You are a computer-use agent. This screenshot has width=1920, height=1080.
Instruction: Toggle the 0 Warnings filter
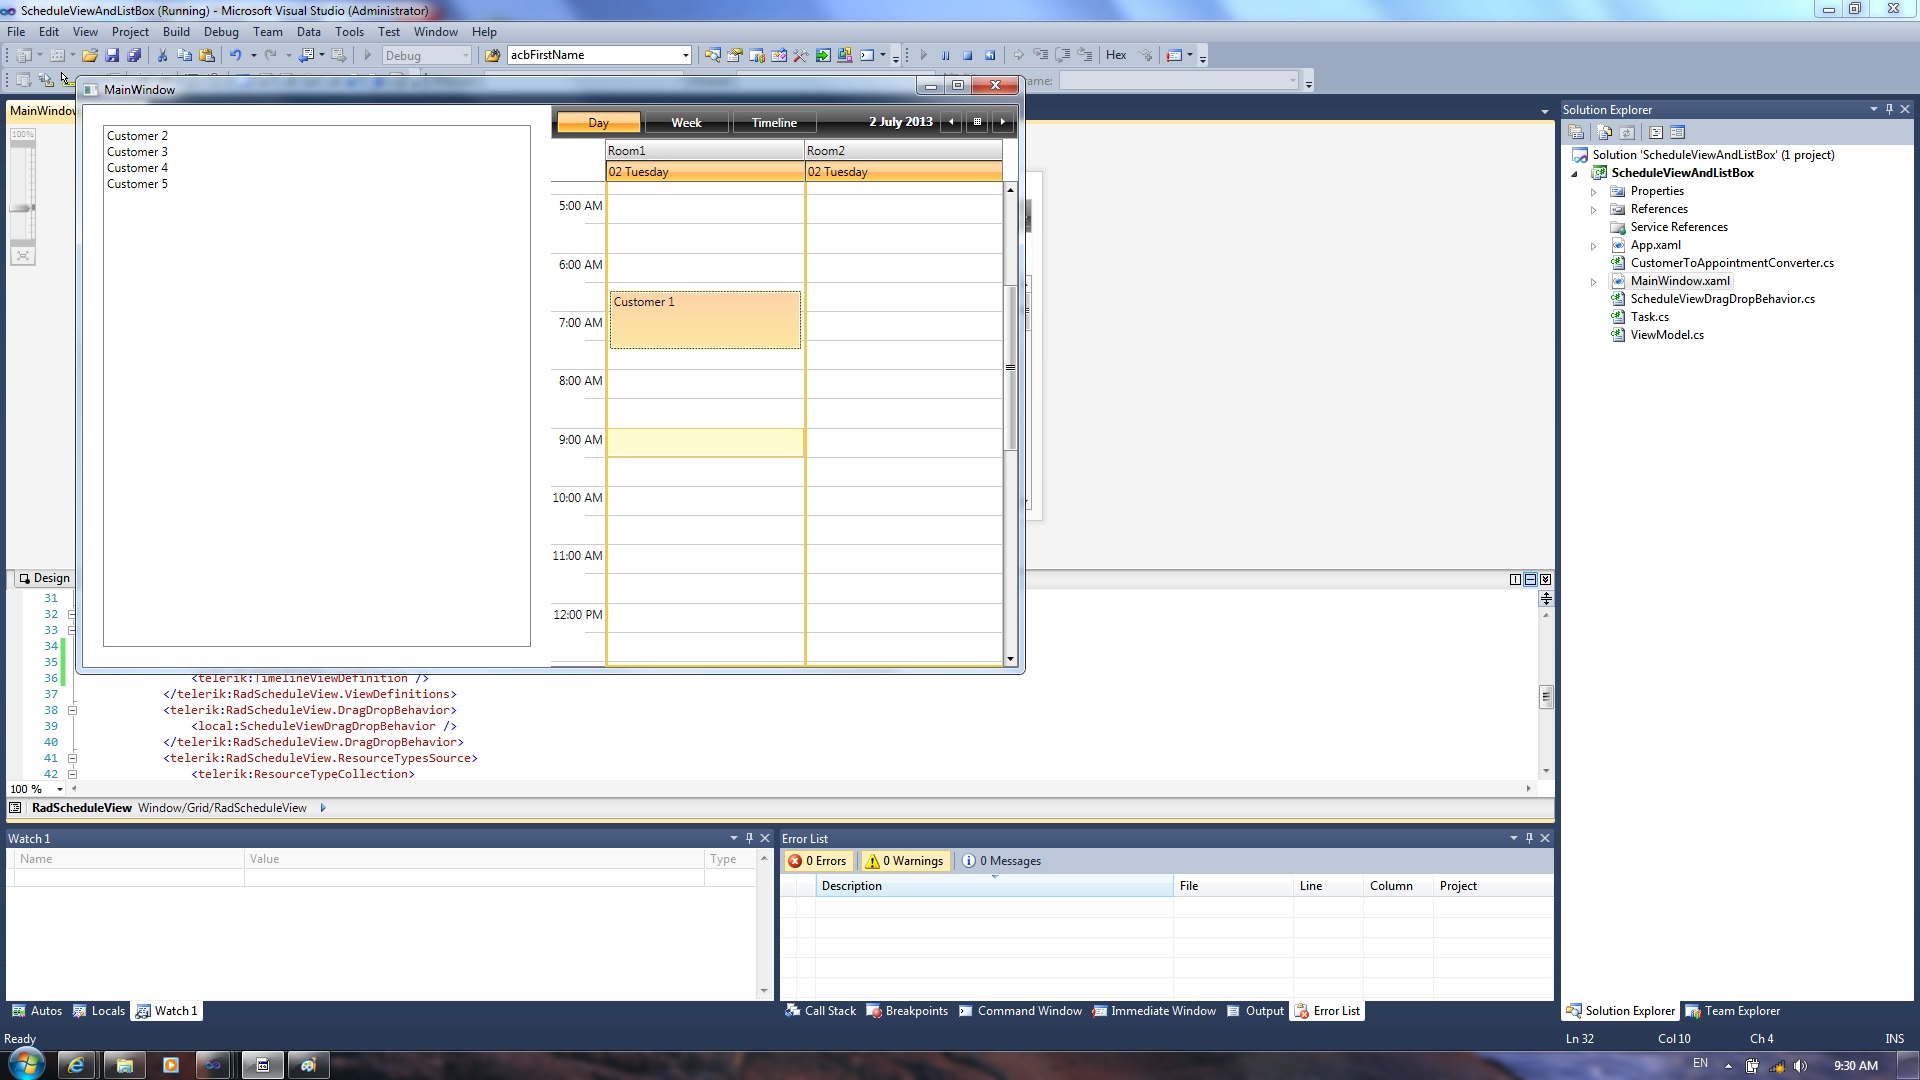tap(905, 861)
